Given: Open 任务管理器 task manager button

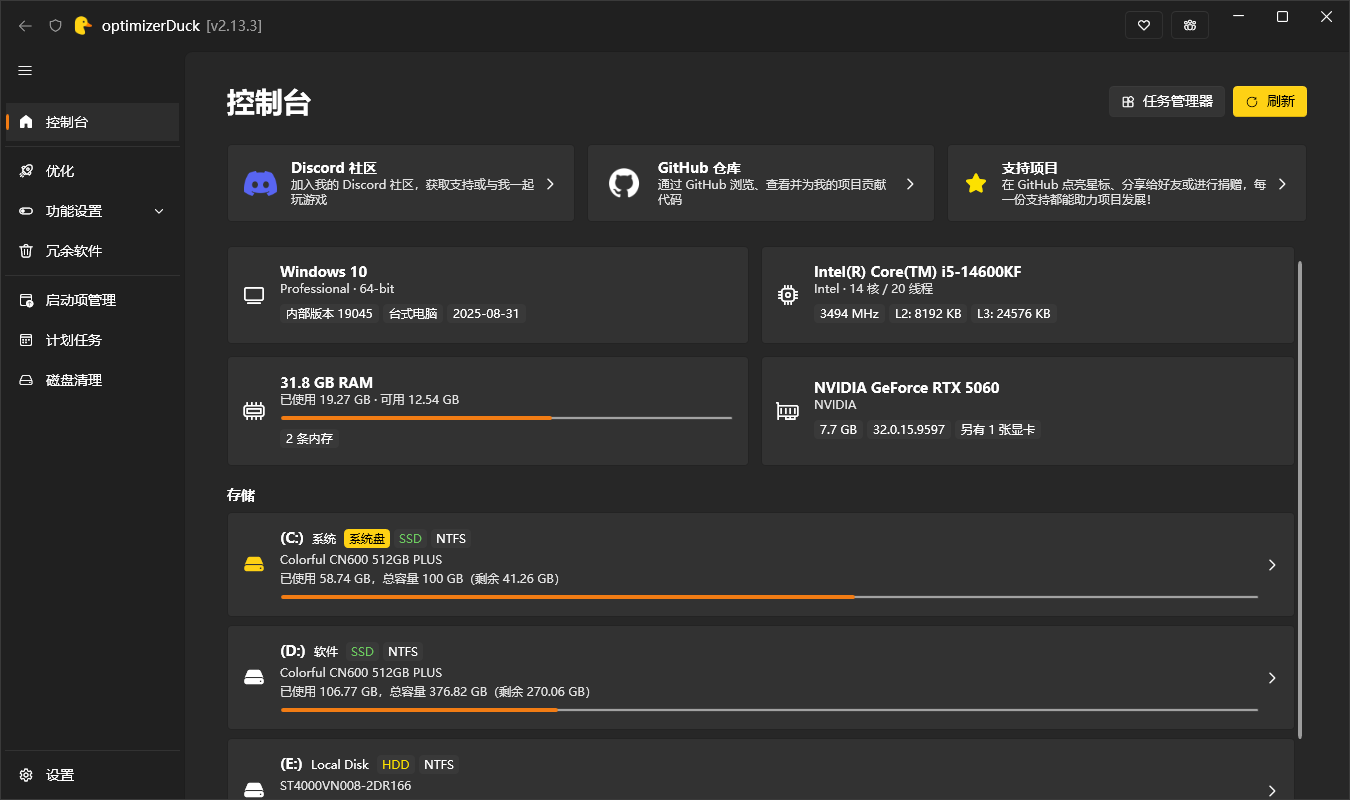Looking at the screenshot, I should (1167, 101).
